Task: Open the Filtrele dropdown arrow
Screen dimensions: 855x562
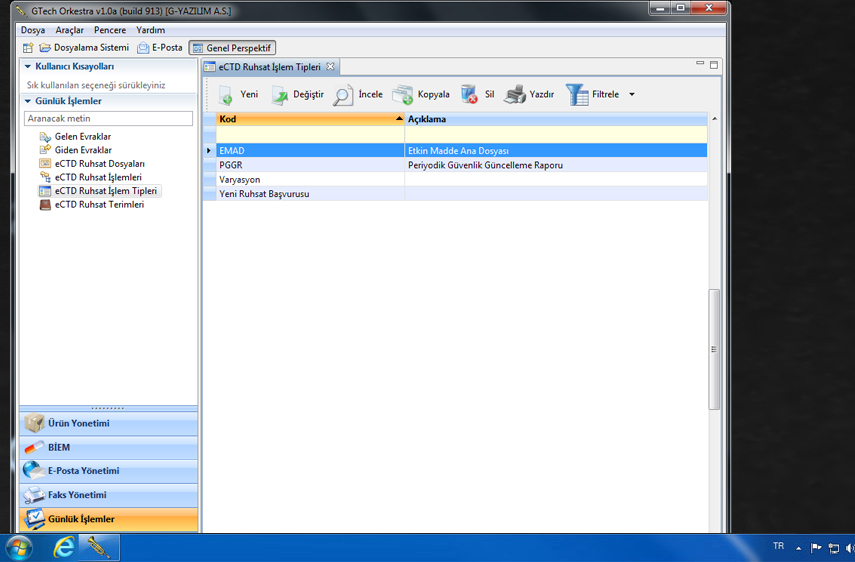Action: pyautogui.click(x=632, y=95)
